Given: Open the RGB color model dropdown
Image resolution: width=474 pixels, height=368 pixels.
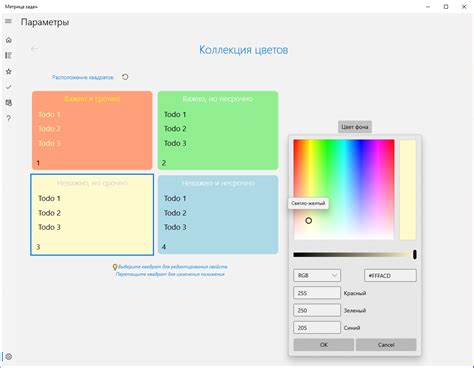Looking at the screenshot, I should click(x=317, y=276).
